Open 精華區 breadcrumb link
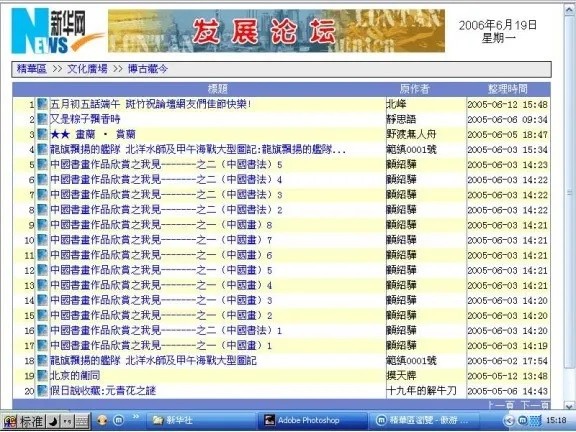The image size is (576, 432). click(32, 69)
